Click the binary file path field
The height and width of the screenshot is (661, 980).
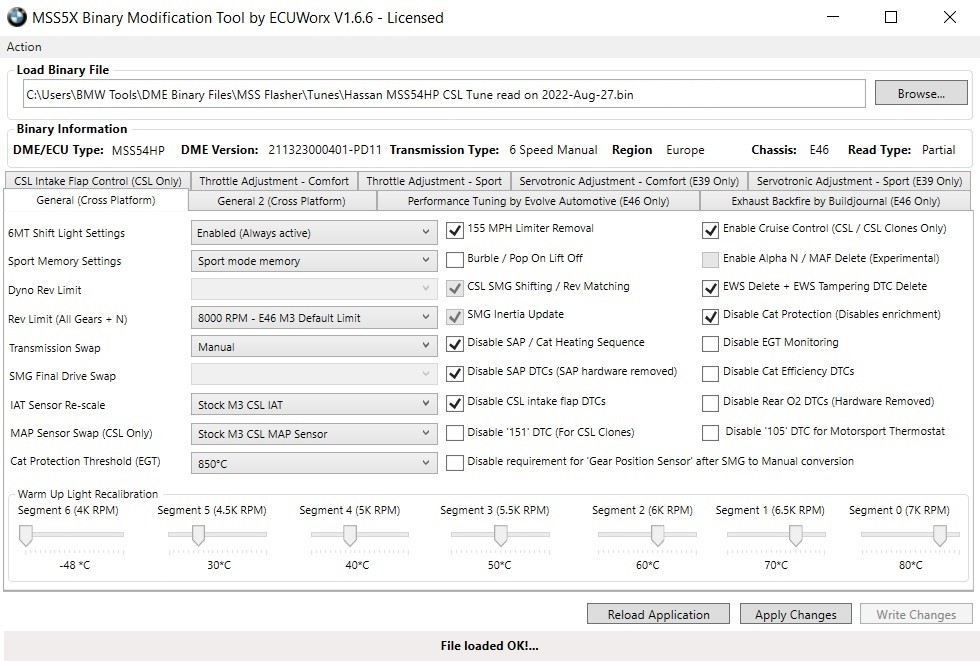point(444,94)
